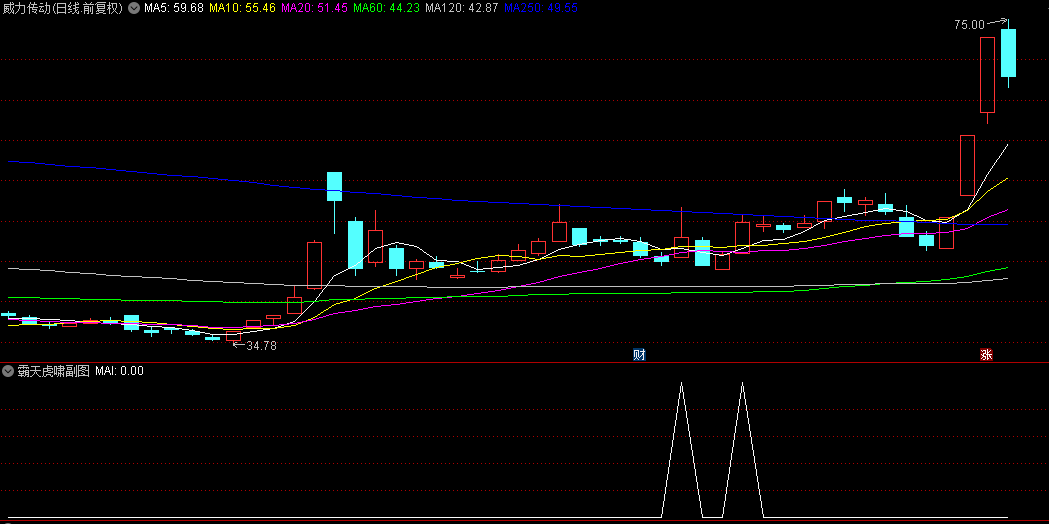Screen dimensions: 1049x524
Task: Click the MA60: 44.23 label
Action: click(386, 8)
